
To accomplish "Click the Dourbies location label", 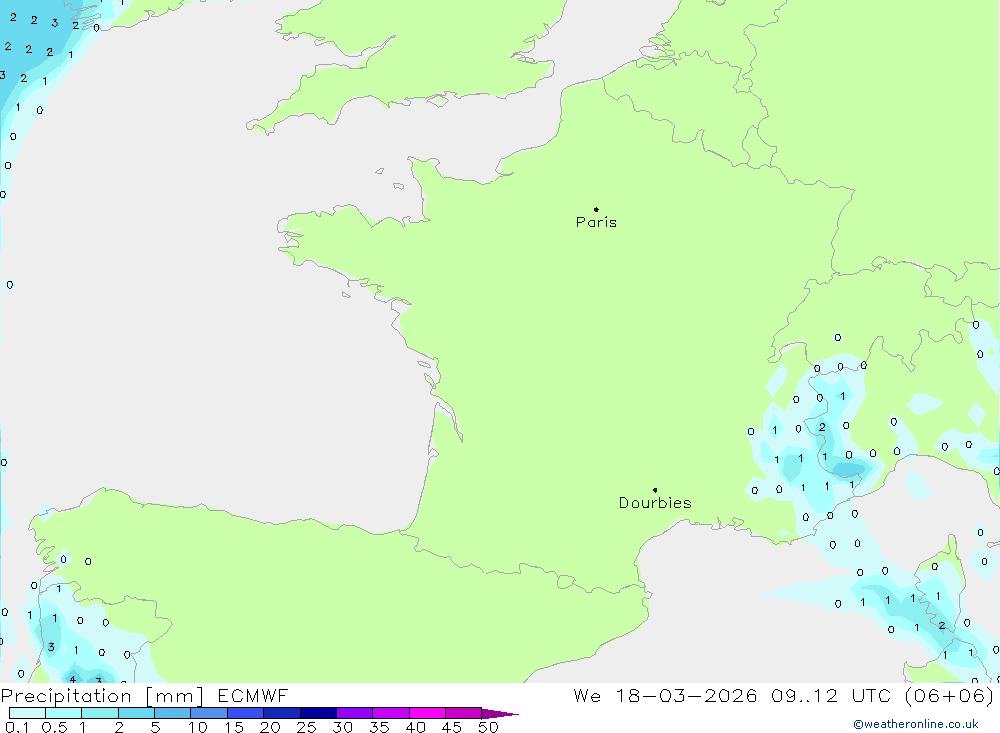I will pyautogui.click(x=655, y=503).
